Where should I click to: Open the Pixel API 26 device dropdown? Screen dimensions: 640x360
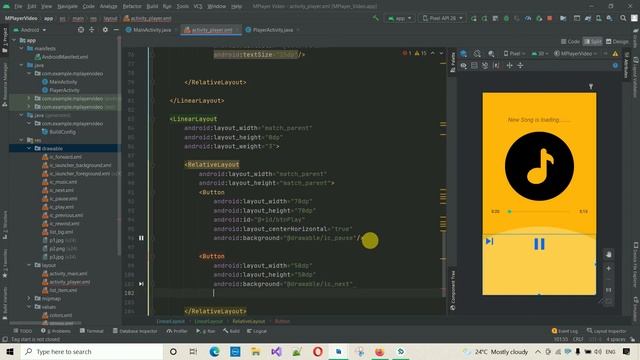pos(442,18)
